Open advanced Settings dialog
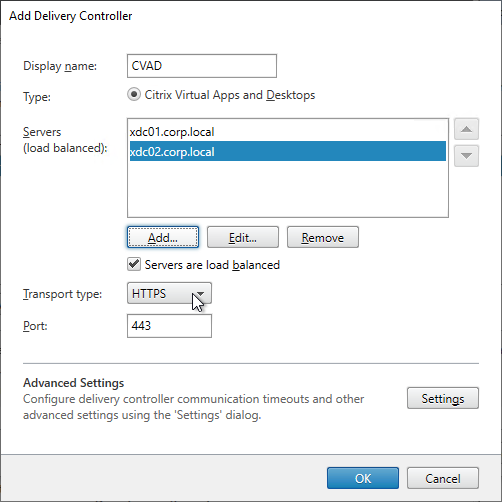Screen dimensions: 502x502 [443, 398]
